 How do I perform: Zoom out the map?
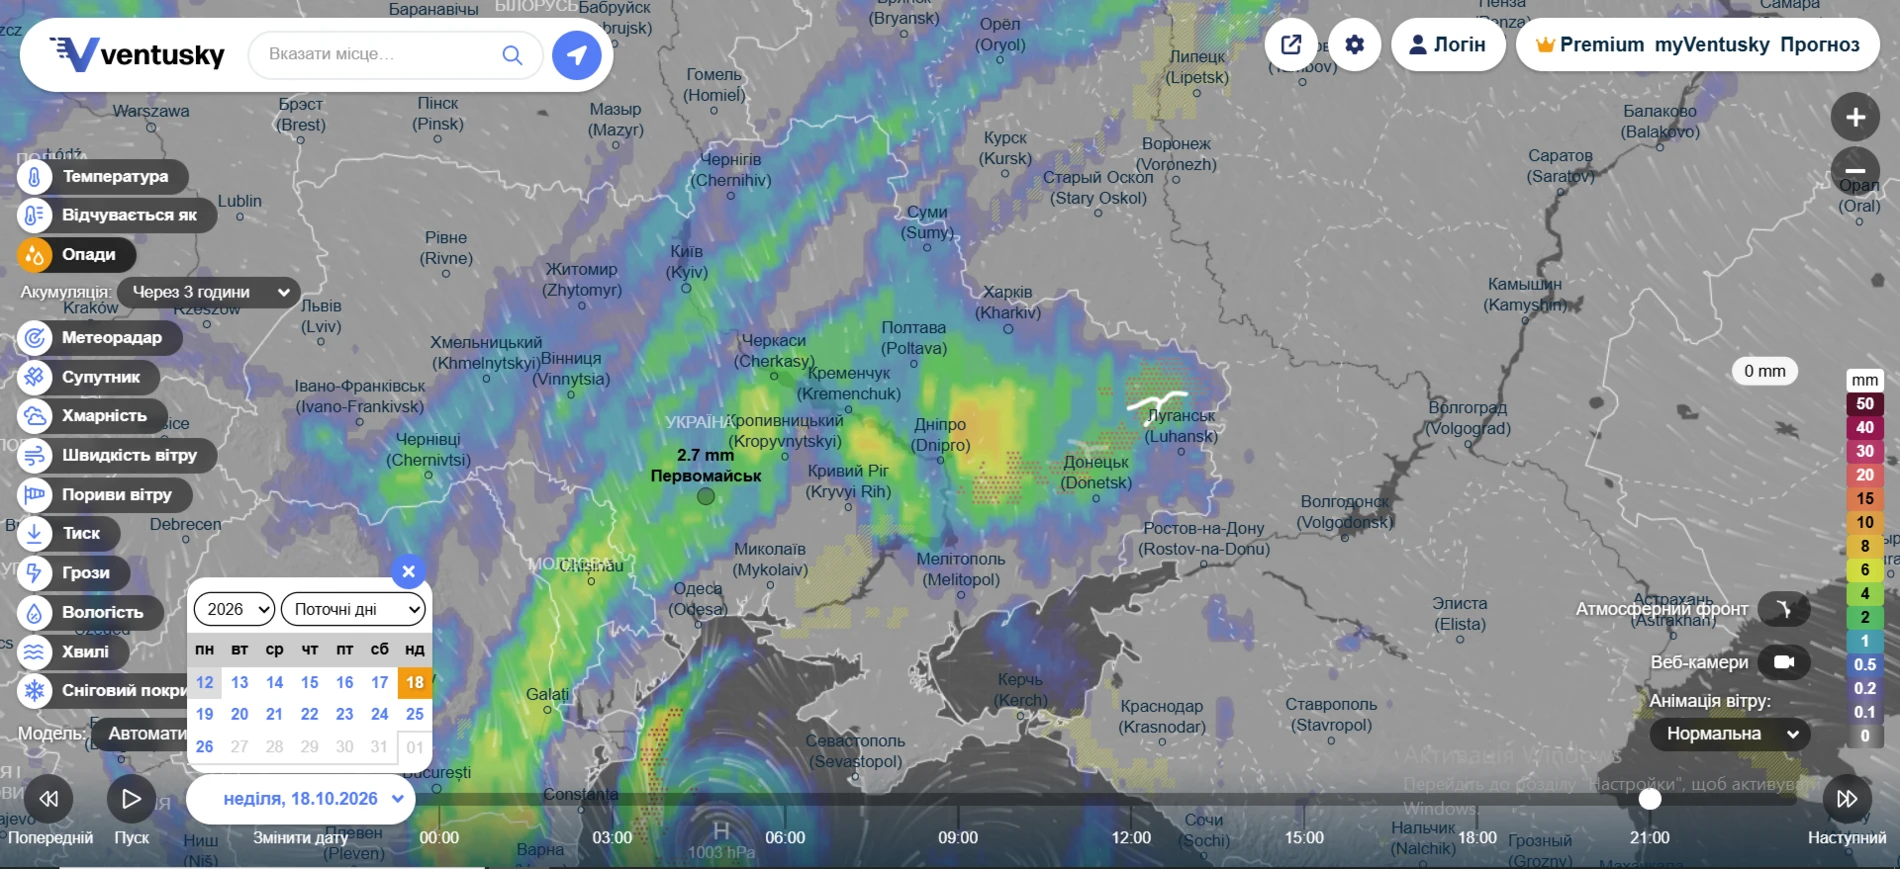point(1855,171)
